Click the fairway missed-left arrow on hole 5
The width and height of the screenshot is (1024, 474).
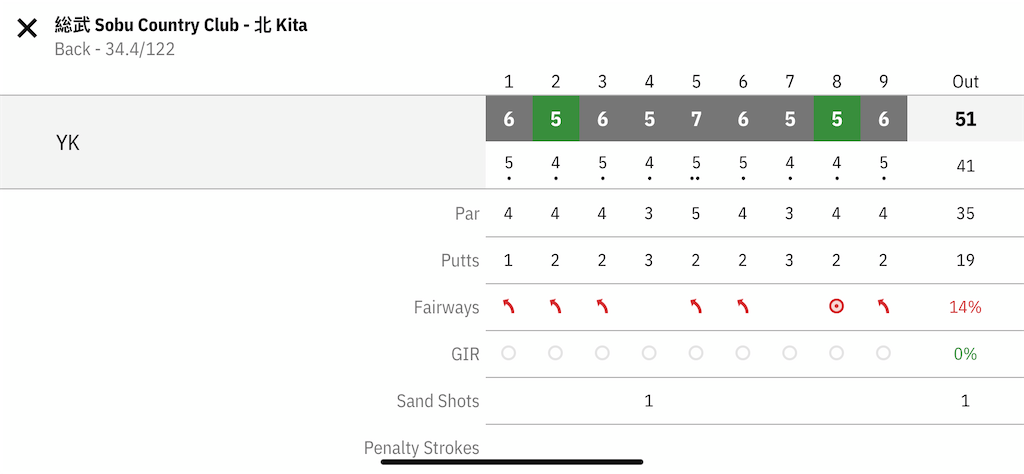coord(696,306)
